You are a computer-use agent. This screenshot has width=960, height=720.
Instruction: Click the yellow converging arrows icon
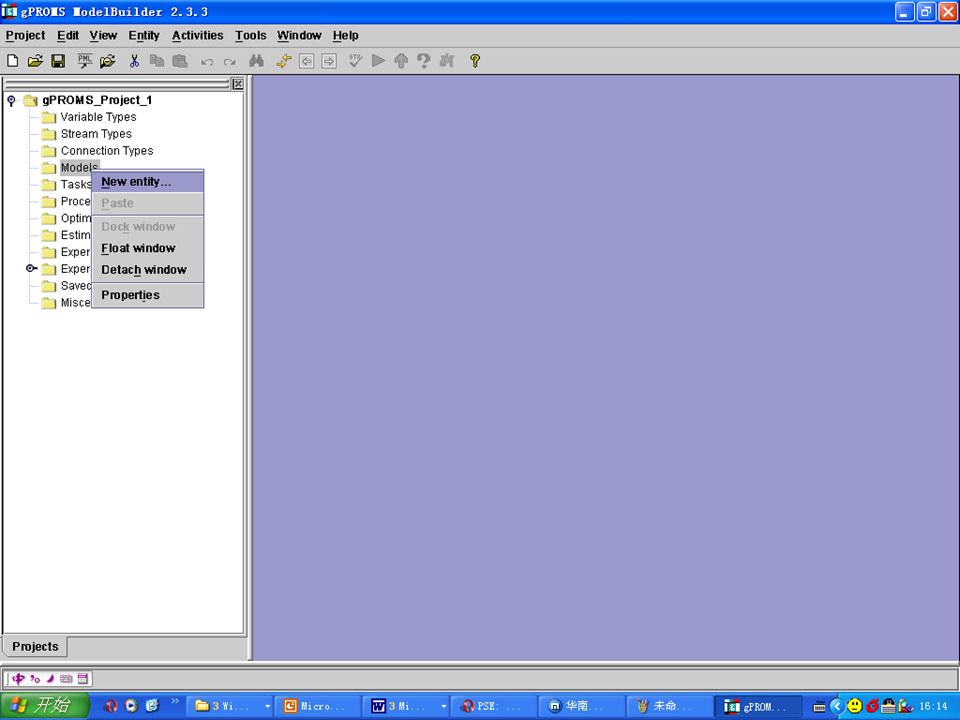[x=283, y=61]
